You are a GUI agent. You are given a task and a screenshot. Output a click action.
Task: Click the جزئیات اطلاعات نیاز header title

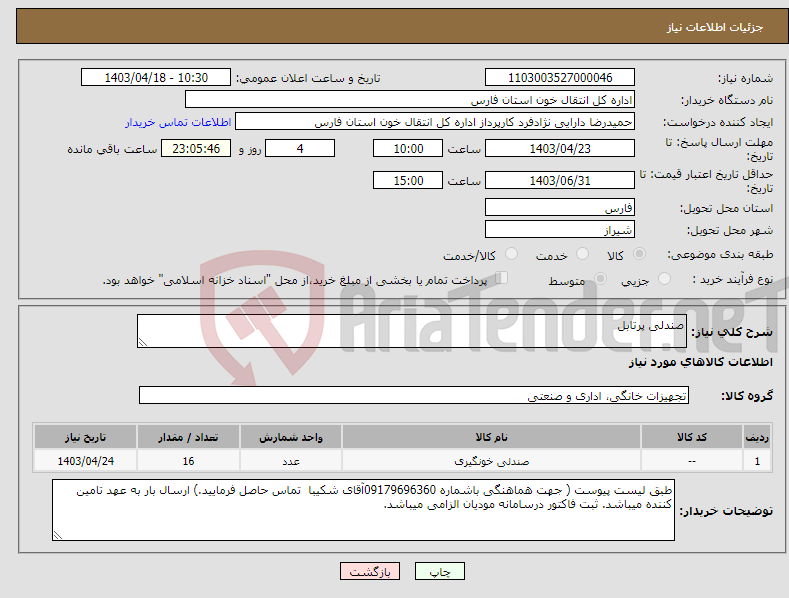point(715,27)
